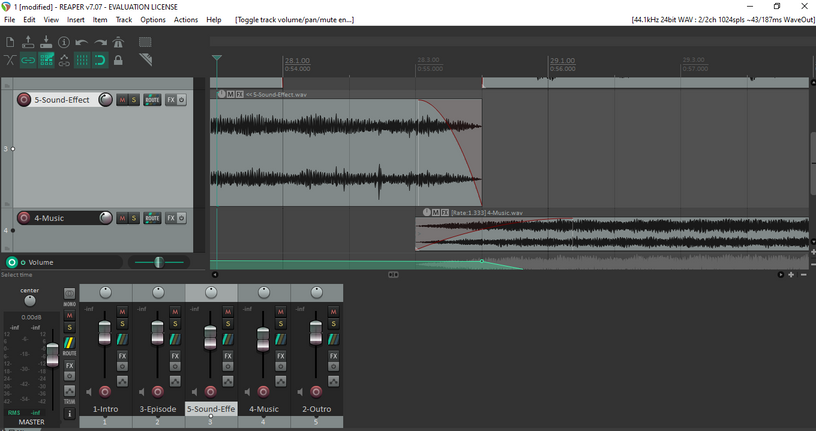The width and height of the screenshot is (816, 431).
Task: Toggle the metronome icon
Action: (x=118, y=42)
